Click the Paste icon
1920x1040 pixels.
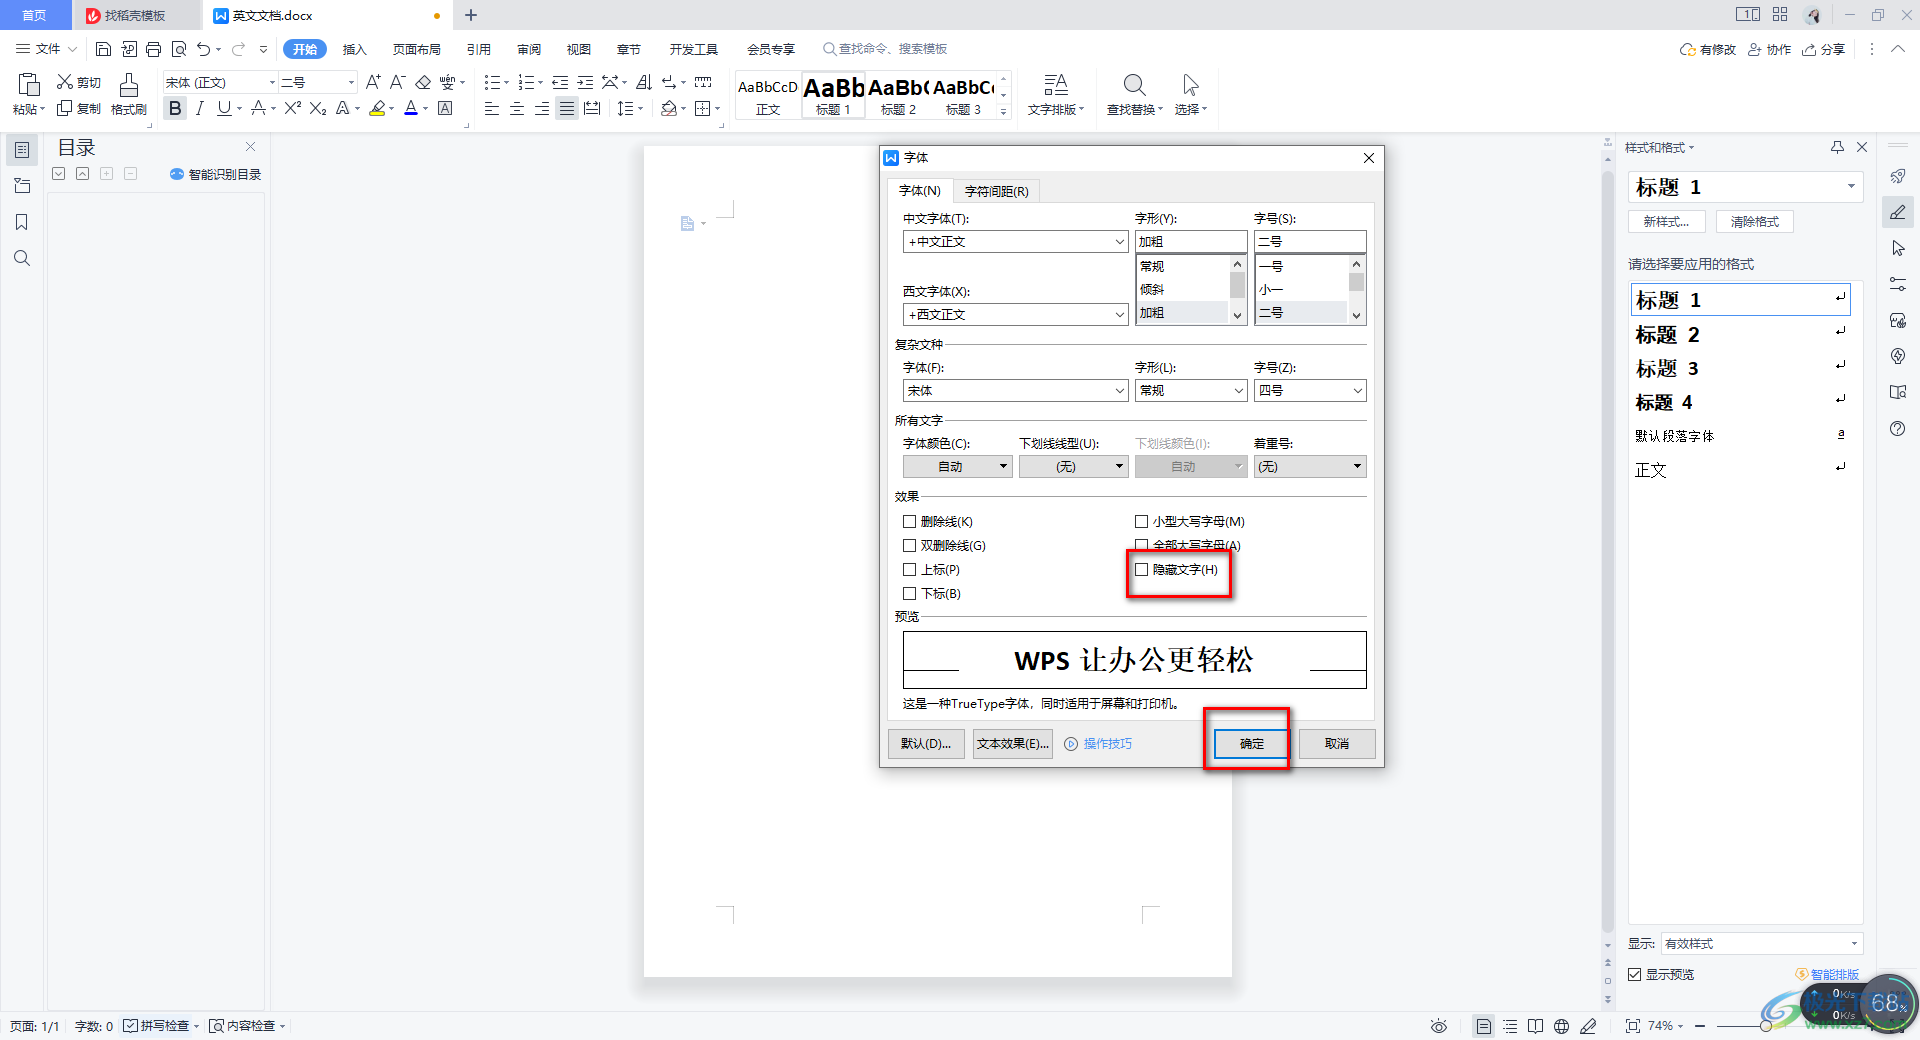click(x=29, y=85)
